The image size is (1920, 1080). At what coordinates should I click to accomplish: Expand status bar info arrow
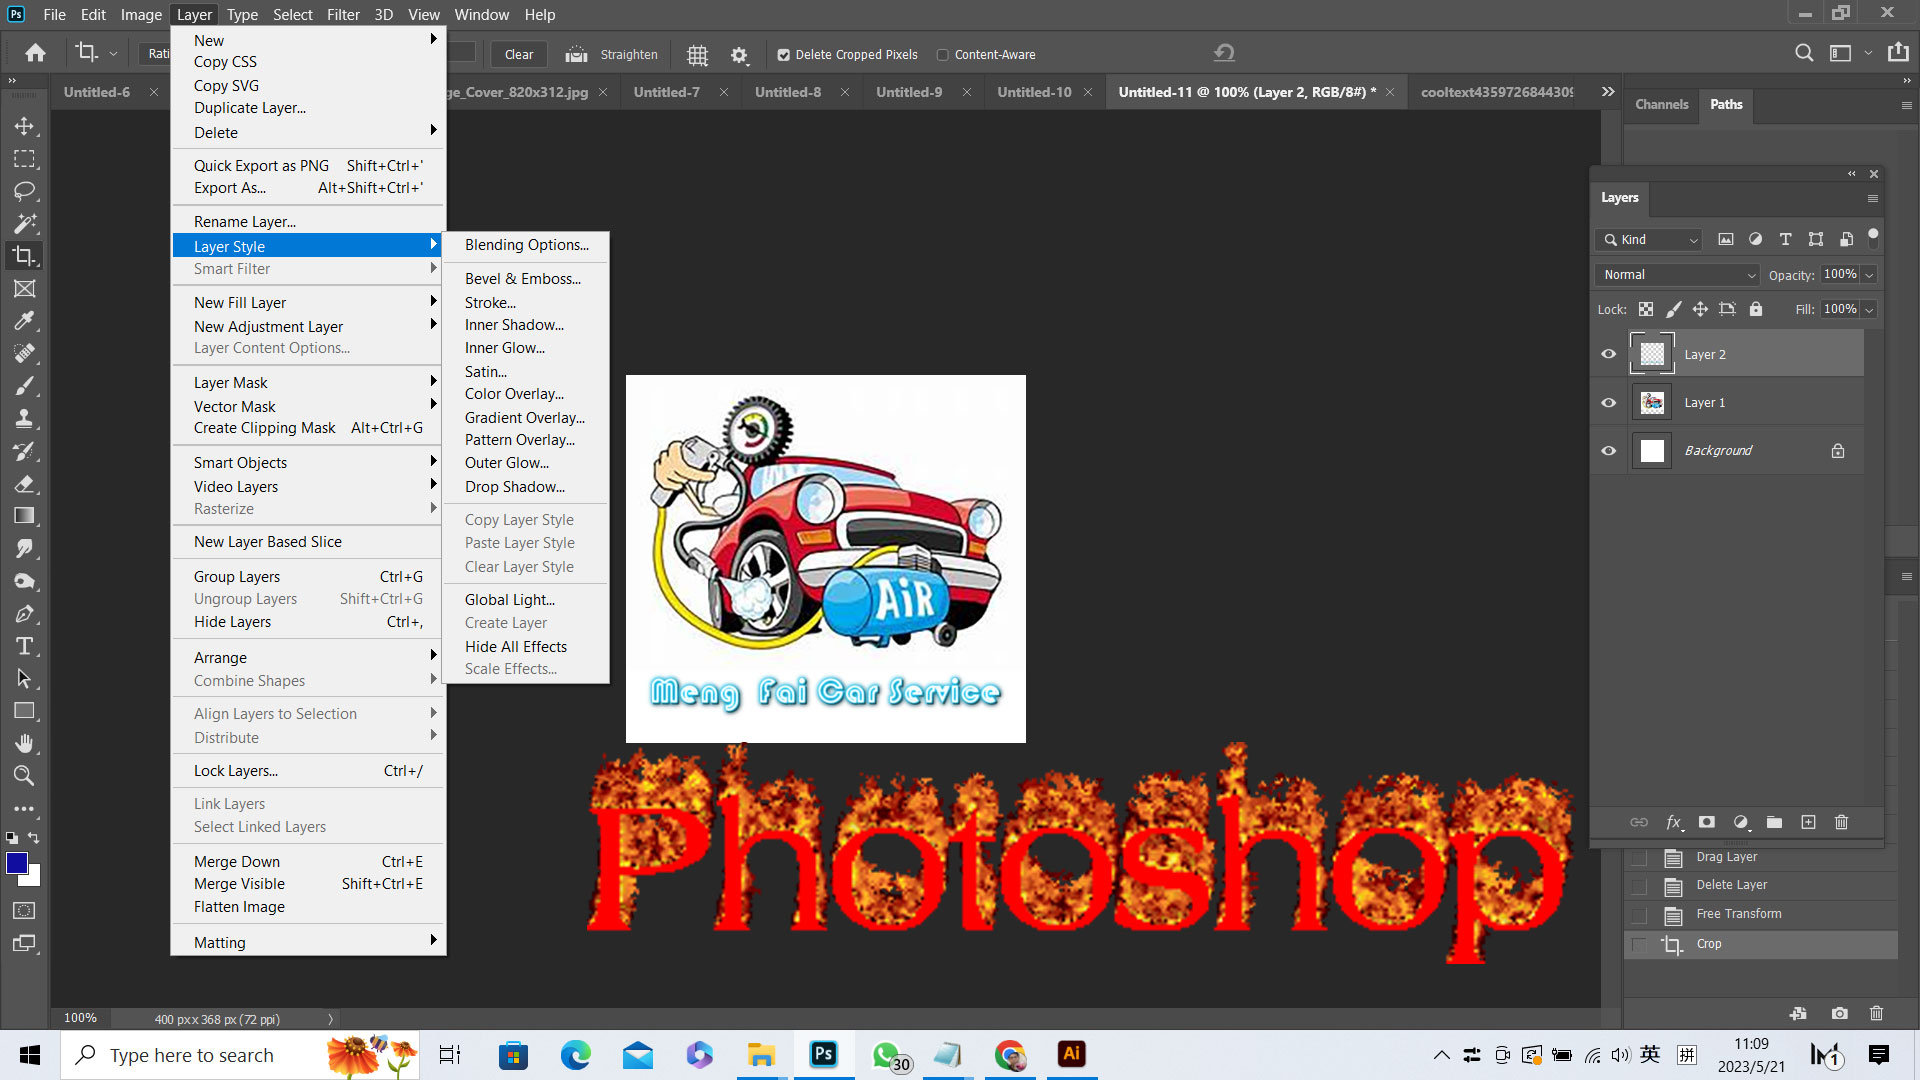point(330,1019)
